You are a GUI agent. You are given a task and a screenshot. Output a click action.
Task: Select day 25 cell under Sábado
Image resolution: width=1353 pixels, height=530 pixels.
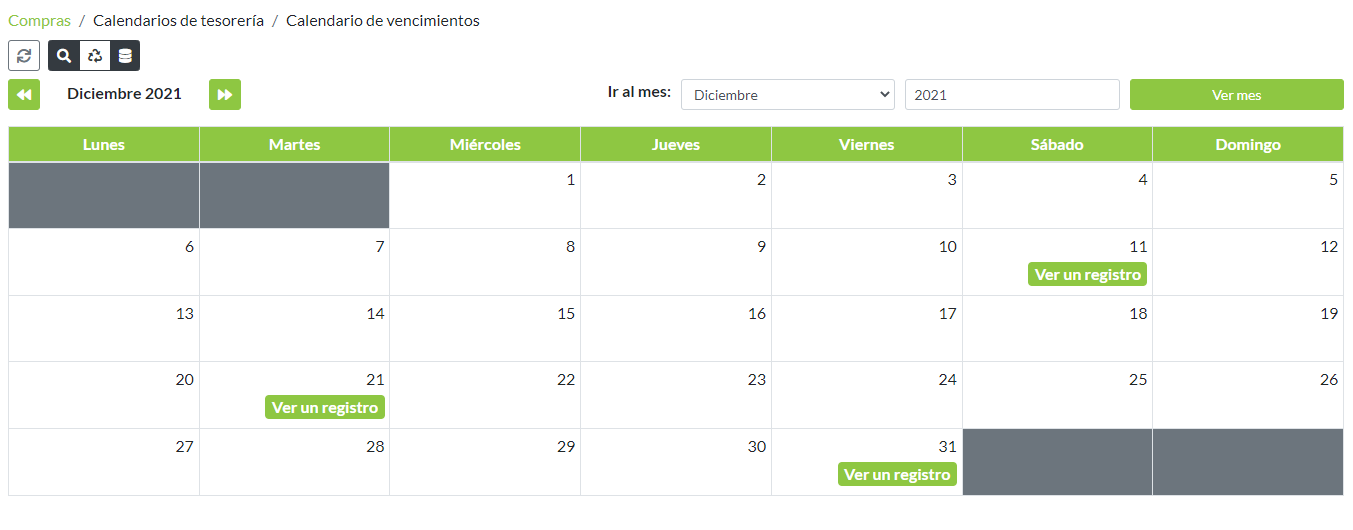(1057, 395)
